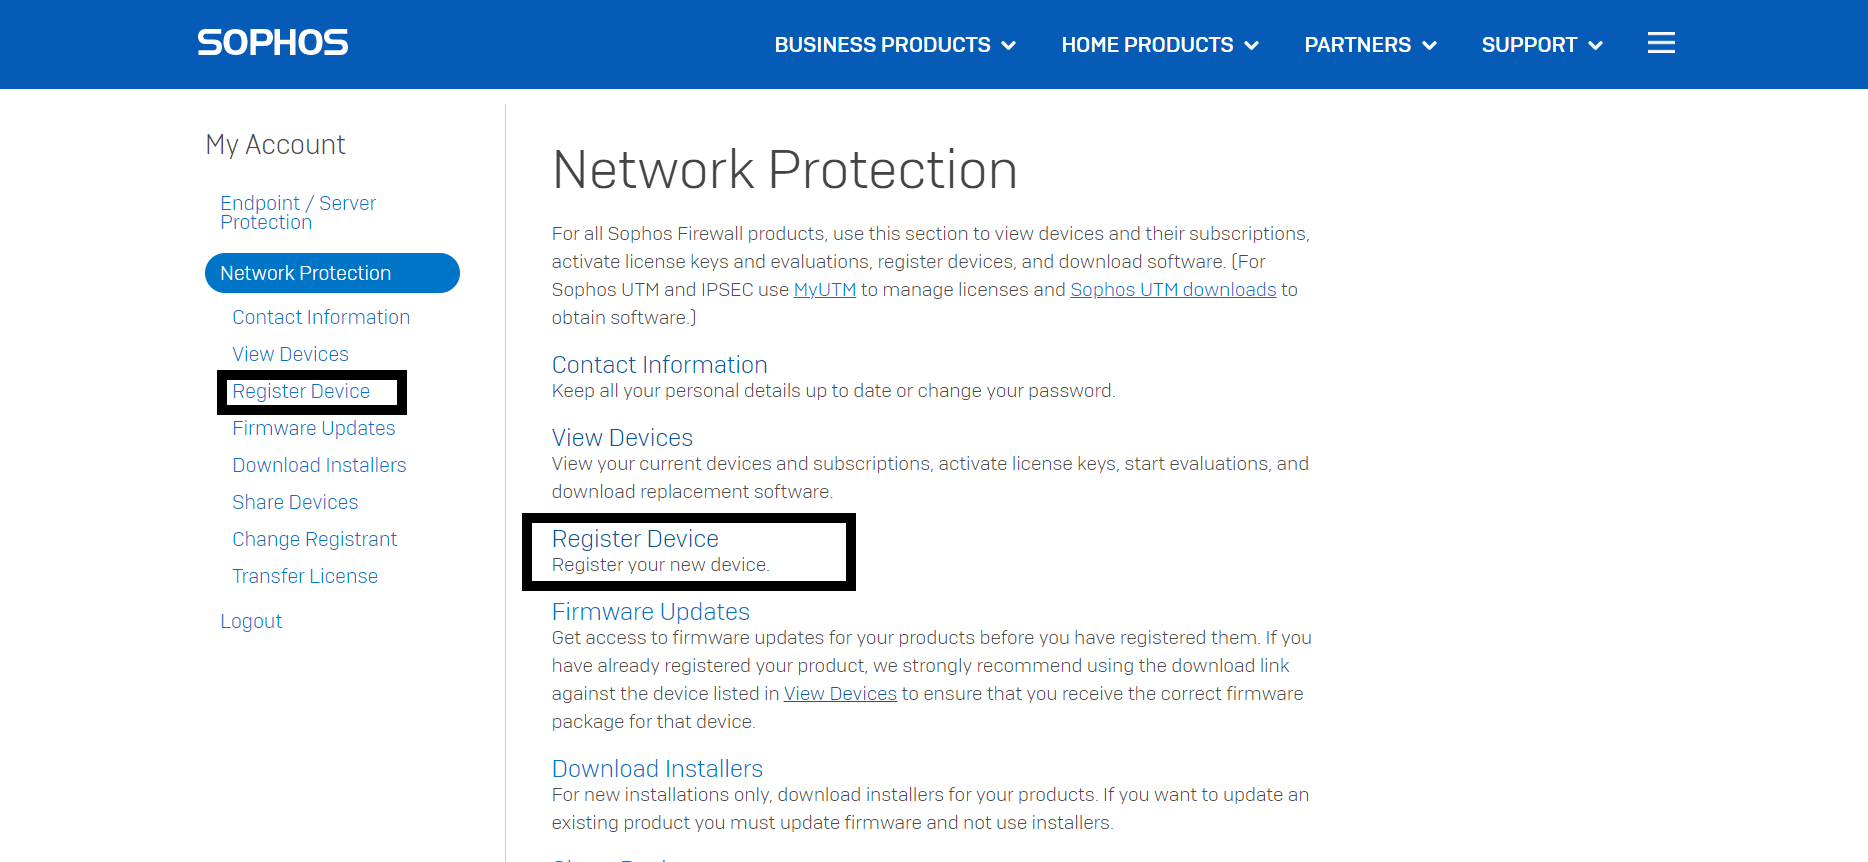Open the Partners dropdown menu

(x=1370, y=45)
